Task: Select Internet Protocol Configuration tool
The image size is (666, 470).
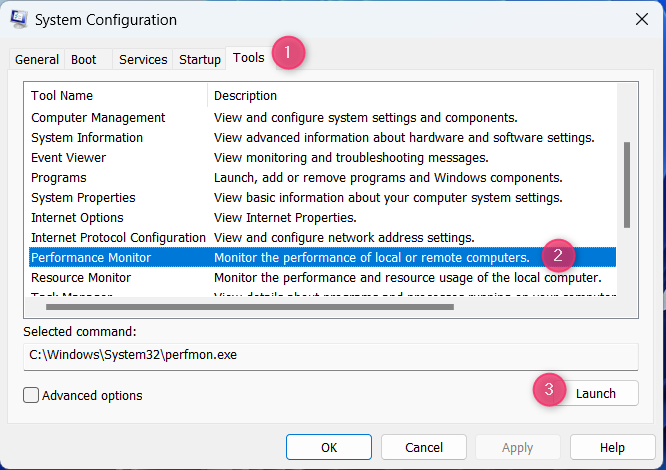Action: 118,237
